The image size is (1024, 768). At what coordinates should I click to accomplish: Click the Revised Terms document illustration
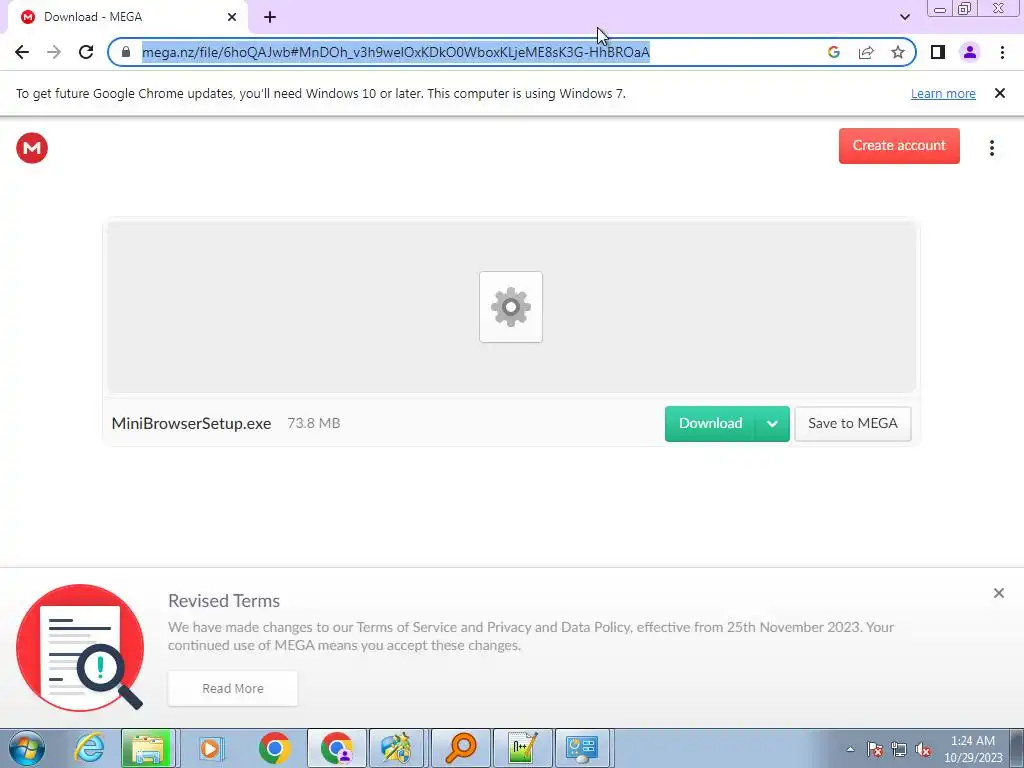pos(80,648)
